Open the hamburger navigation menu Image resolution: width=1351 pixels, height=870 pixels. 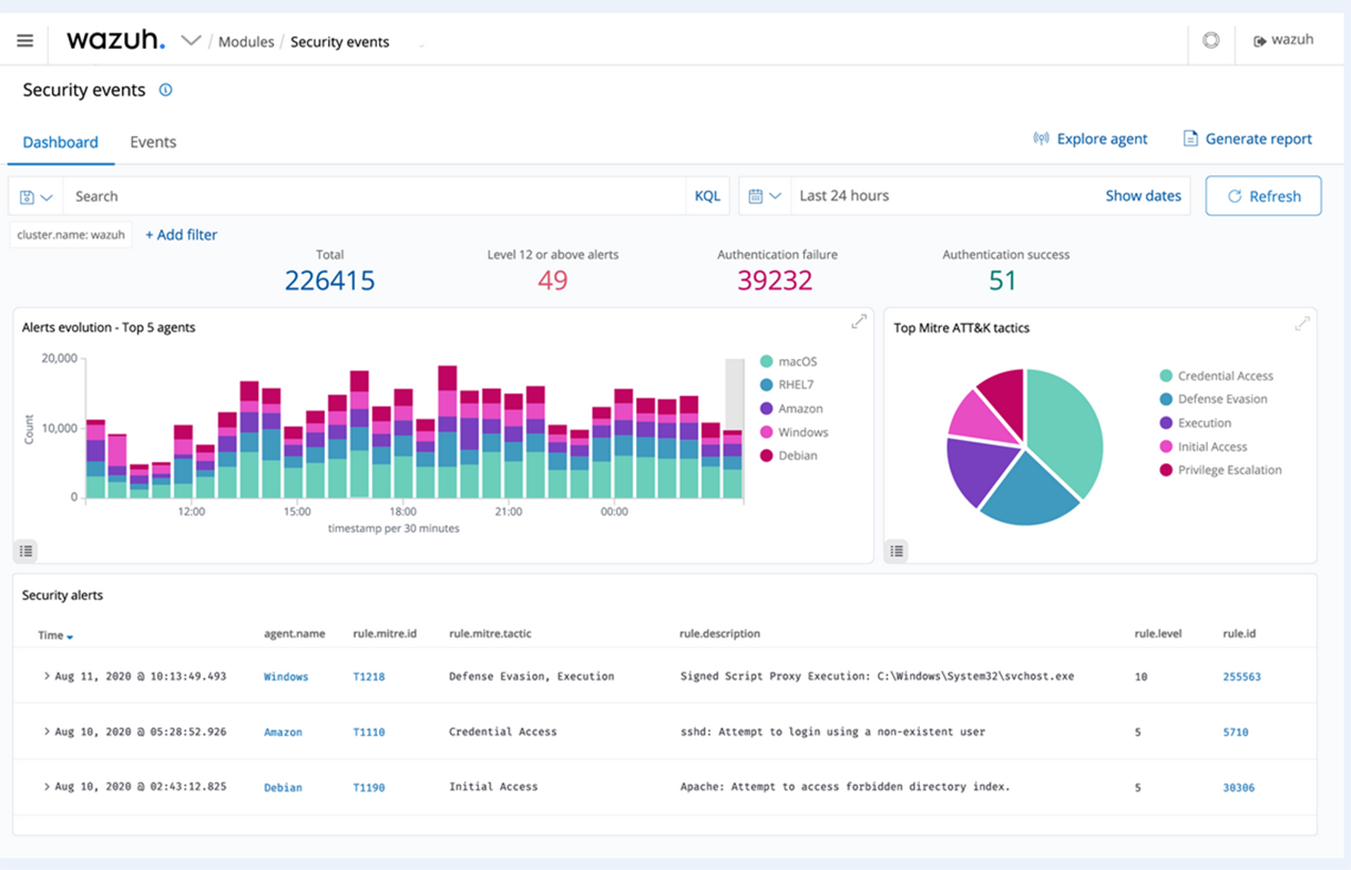25,41
